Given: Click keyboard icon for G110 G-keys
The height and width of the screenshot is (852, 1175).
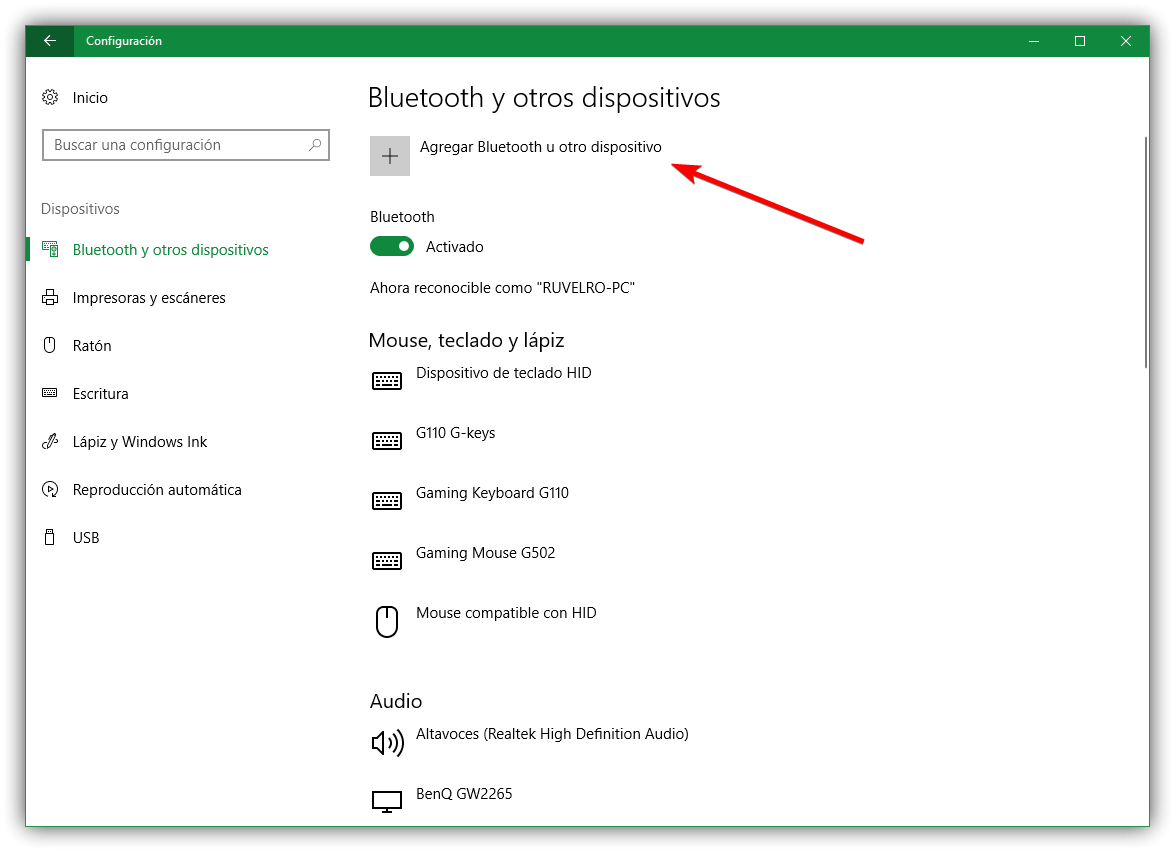Looking at the screenshot, I should (387, 441).
